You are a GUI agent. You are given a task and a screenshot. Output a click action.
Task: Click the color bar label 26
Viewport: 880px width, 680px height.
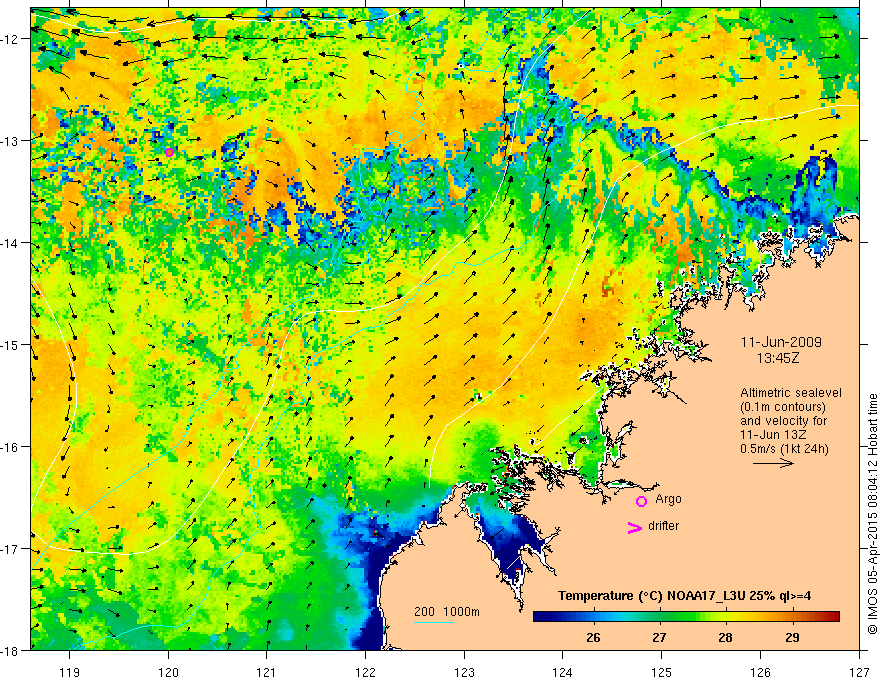click(593, 637)
